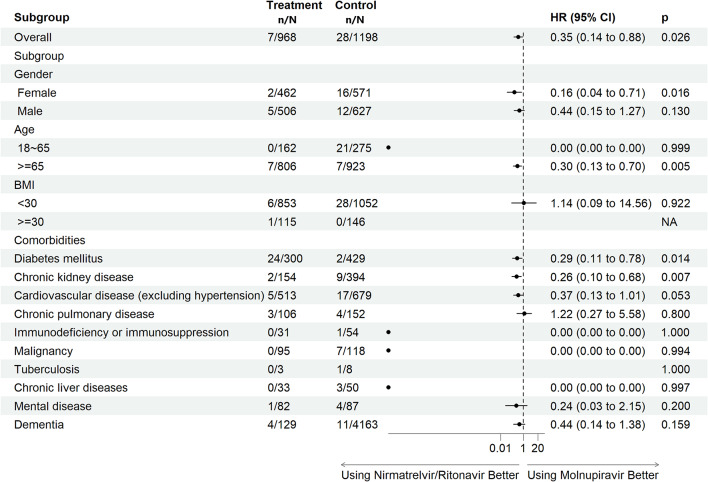The width and height of the screenshot is (708, 482).
Task: Click the 'Dementia' row label
Action: click(x=39, y=425)
